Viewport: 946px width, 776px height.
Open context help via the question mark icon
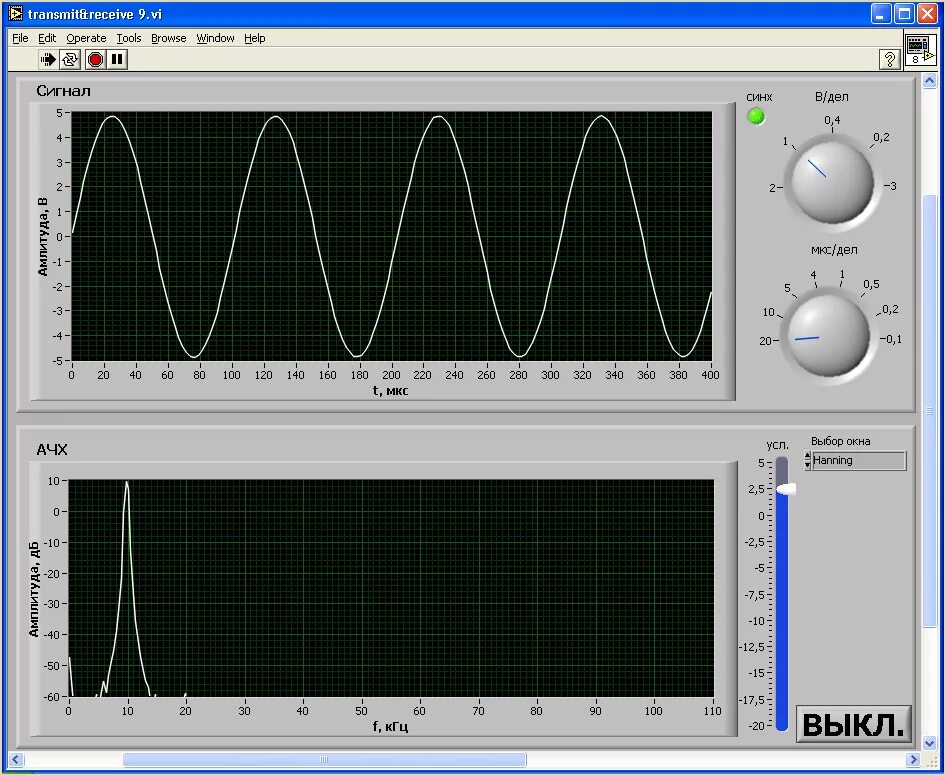pos(889,59)
